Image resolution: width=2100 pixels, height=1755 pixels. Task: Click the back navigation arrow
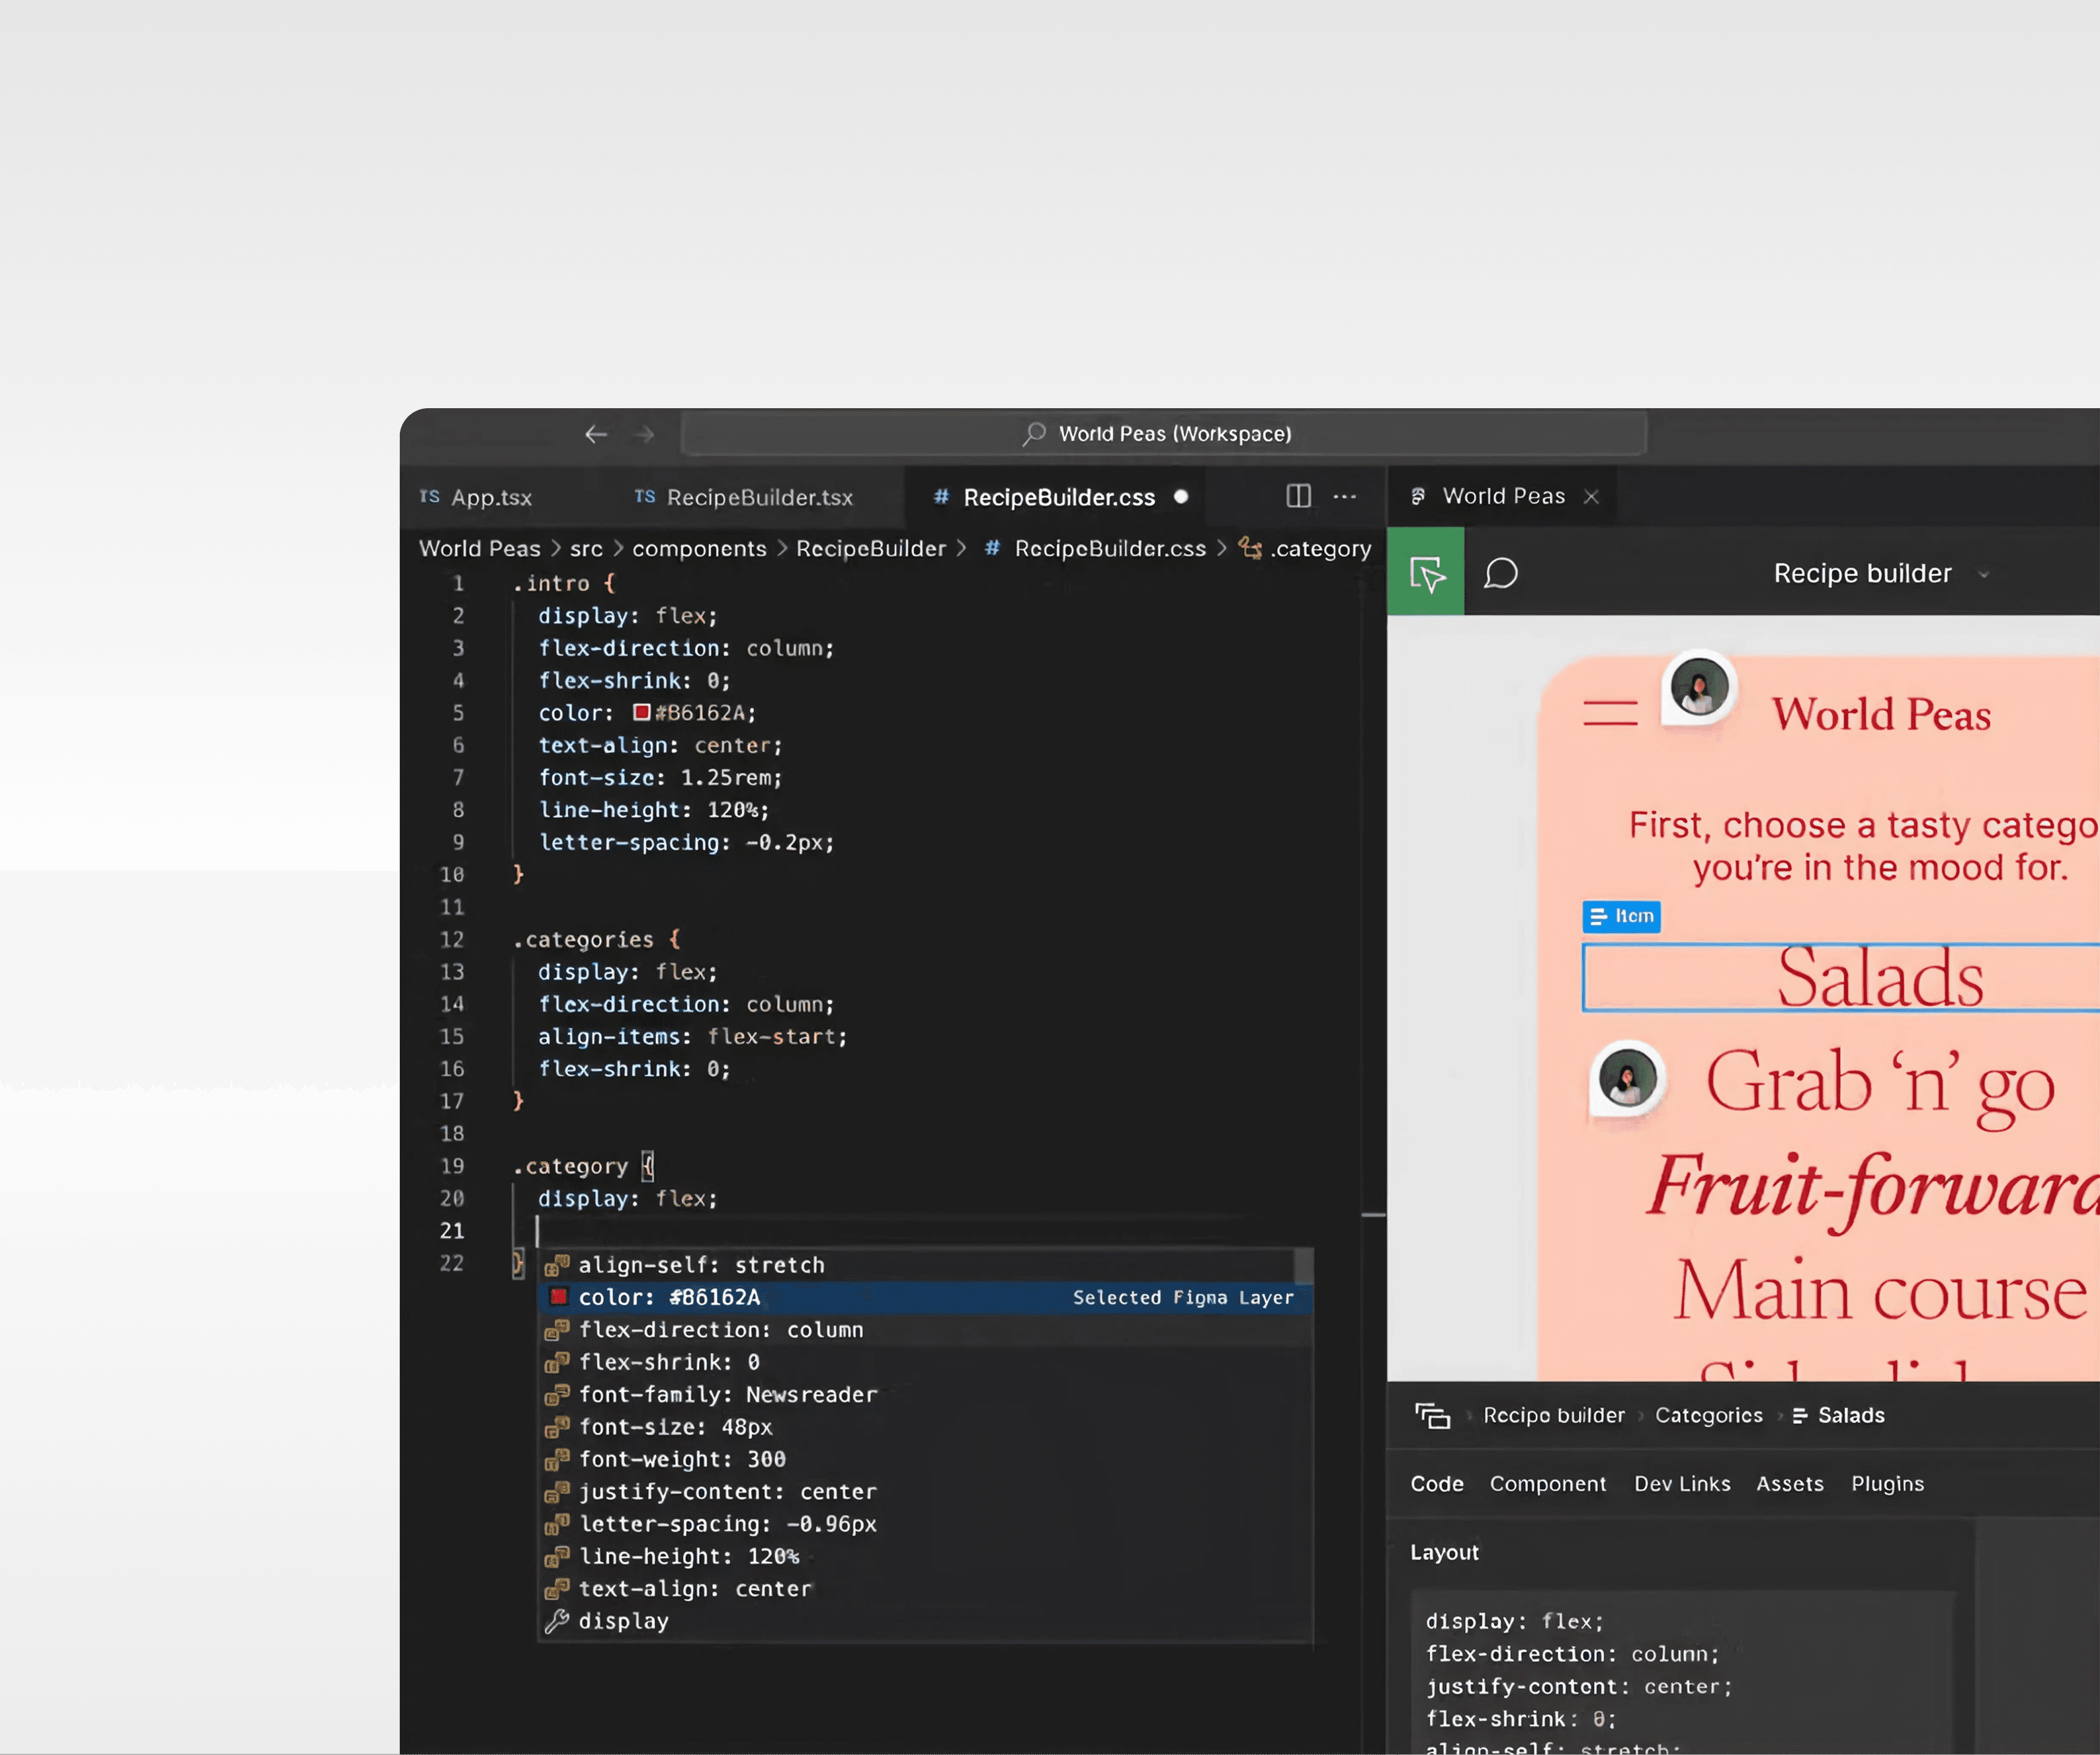point(596,434)
